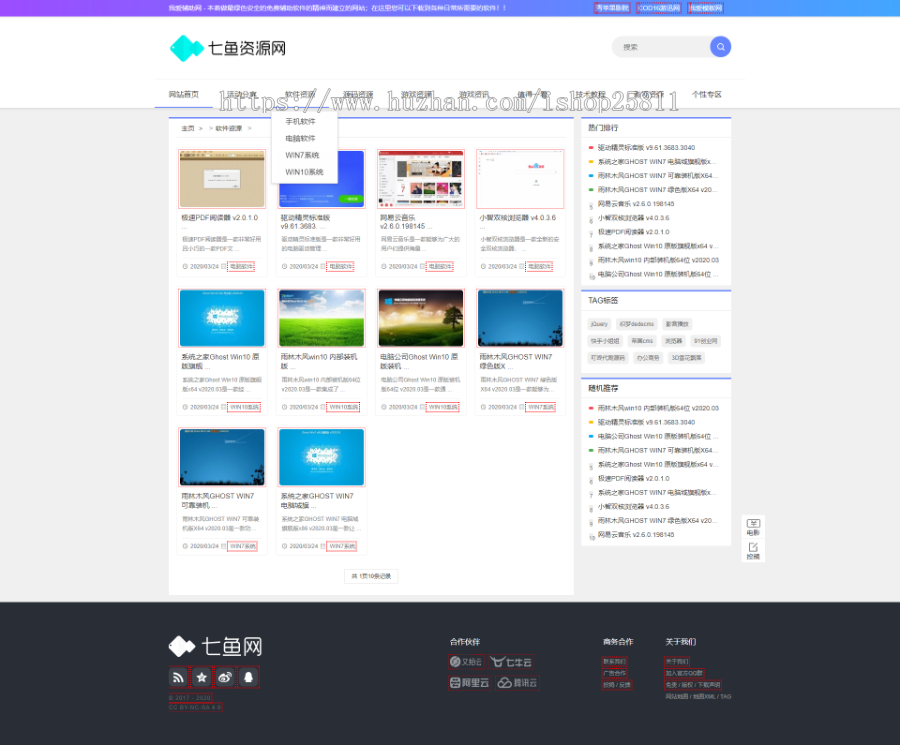Click the star icon in the footer social row
Image resolution: width=900 pixels, height=745 pixels.
tap(201, 677)
